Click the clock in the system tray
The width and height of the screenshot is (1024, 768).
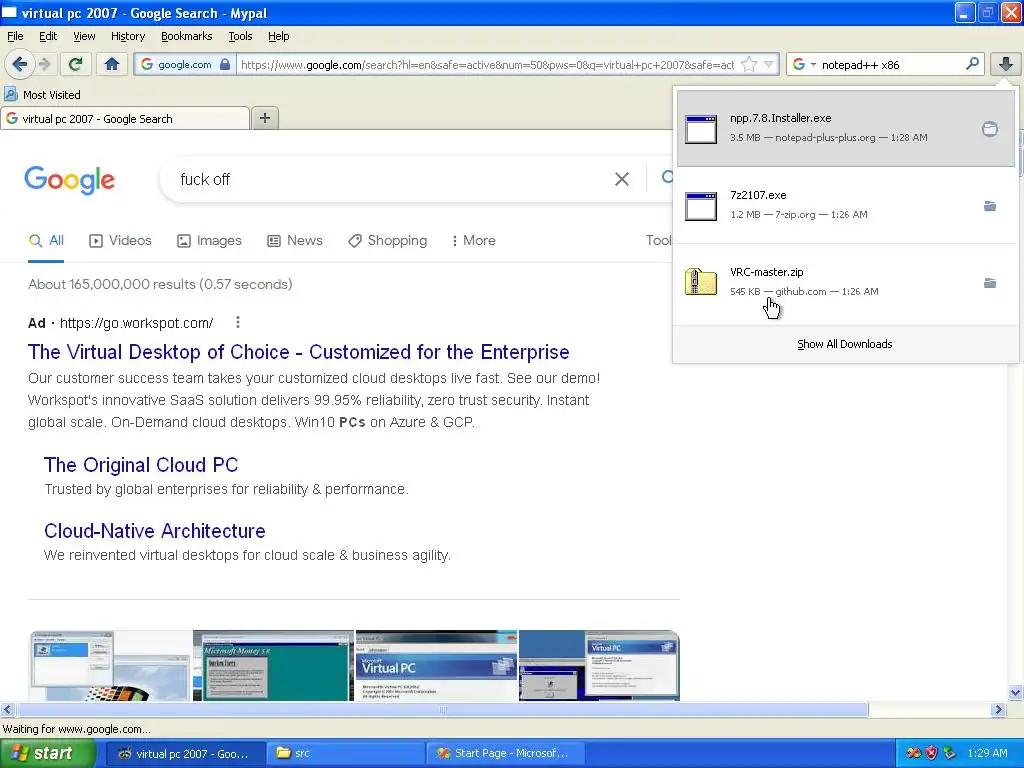pyautogui.click(x=987, y=753)
